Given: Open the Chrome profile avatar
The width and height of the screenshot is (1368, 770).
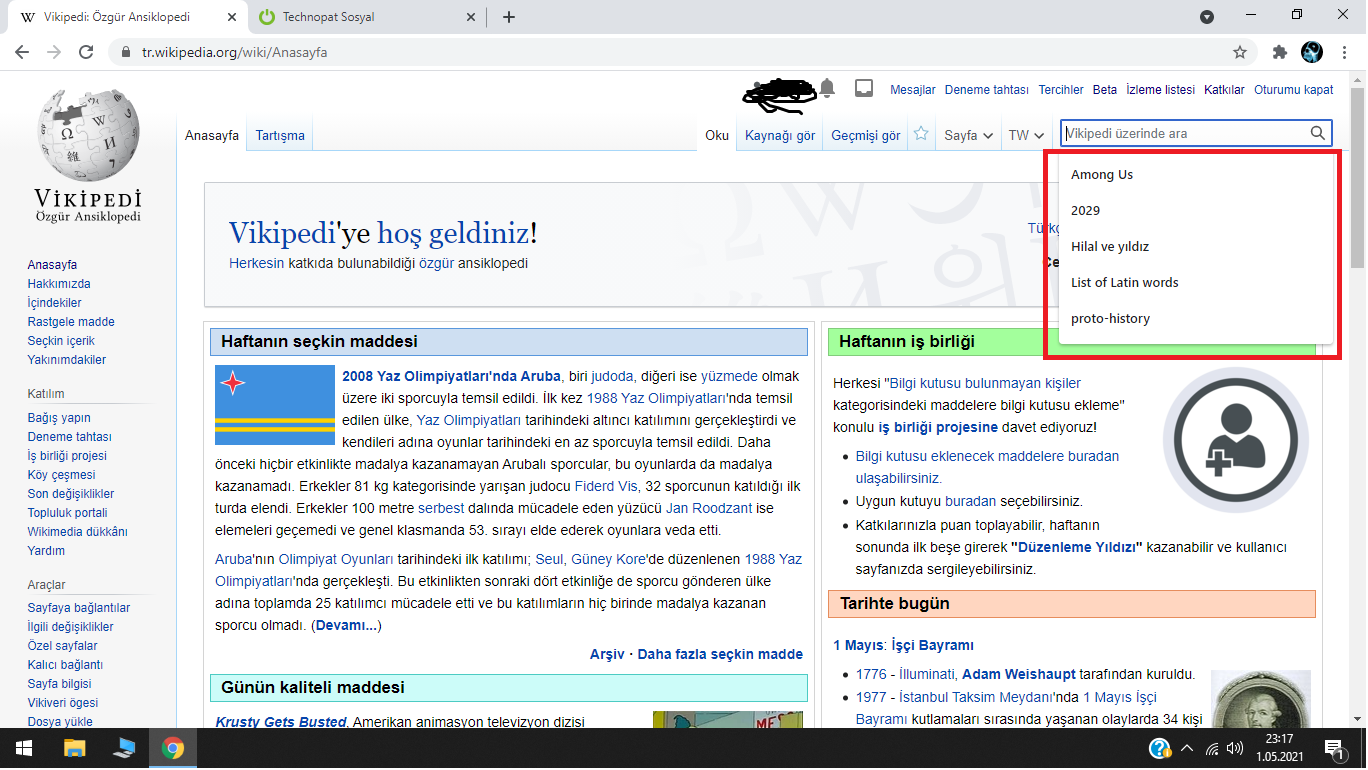Looking at the screenshot, I should pos(1312,52).
